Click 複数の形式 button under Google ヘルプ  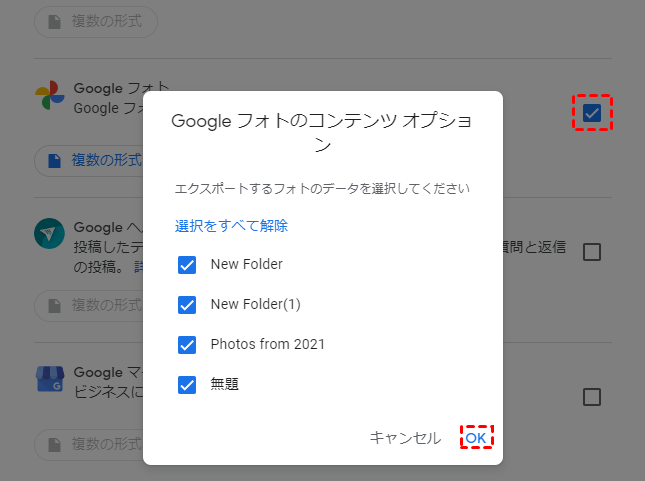pos(95,304)
